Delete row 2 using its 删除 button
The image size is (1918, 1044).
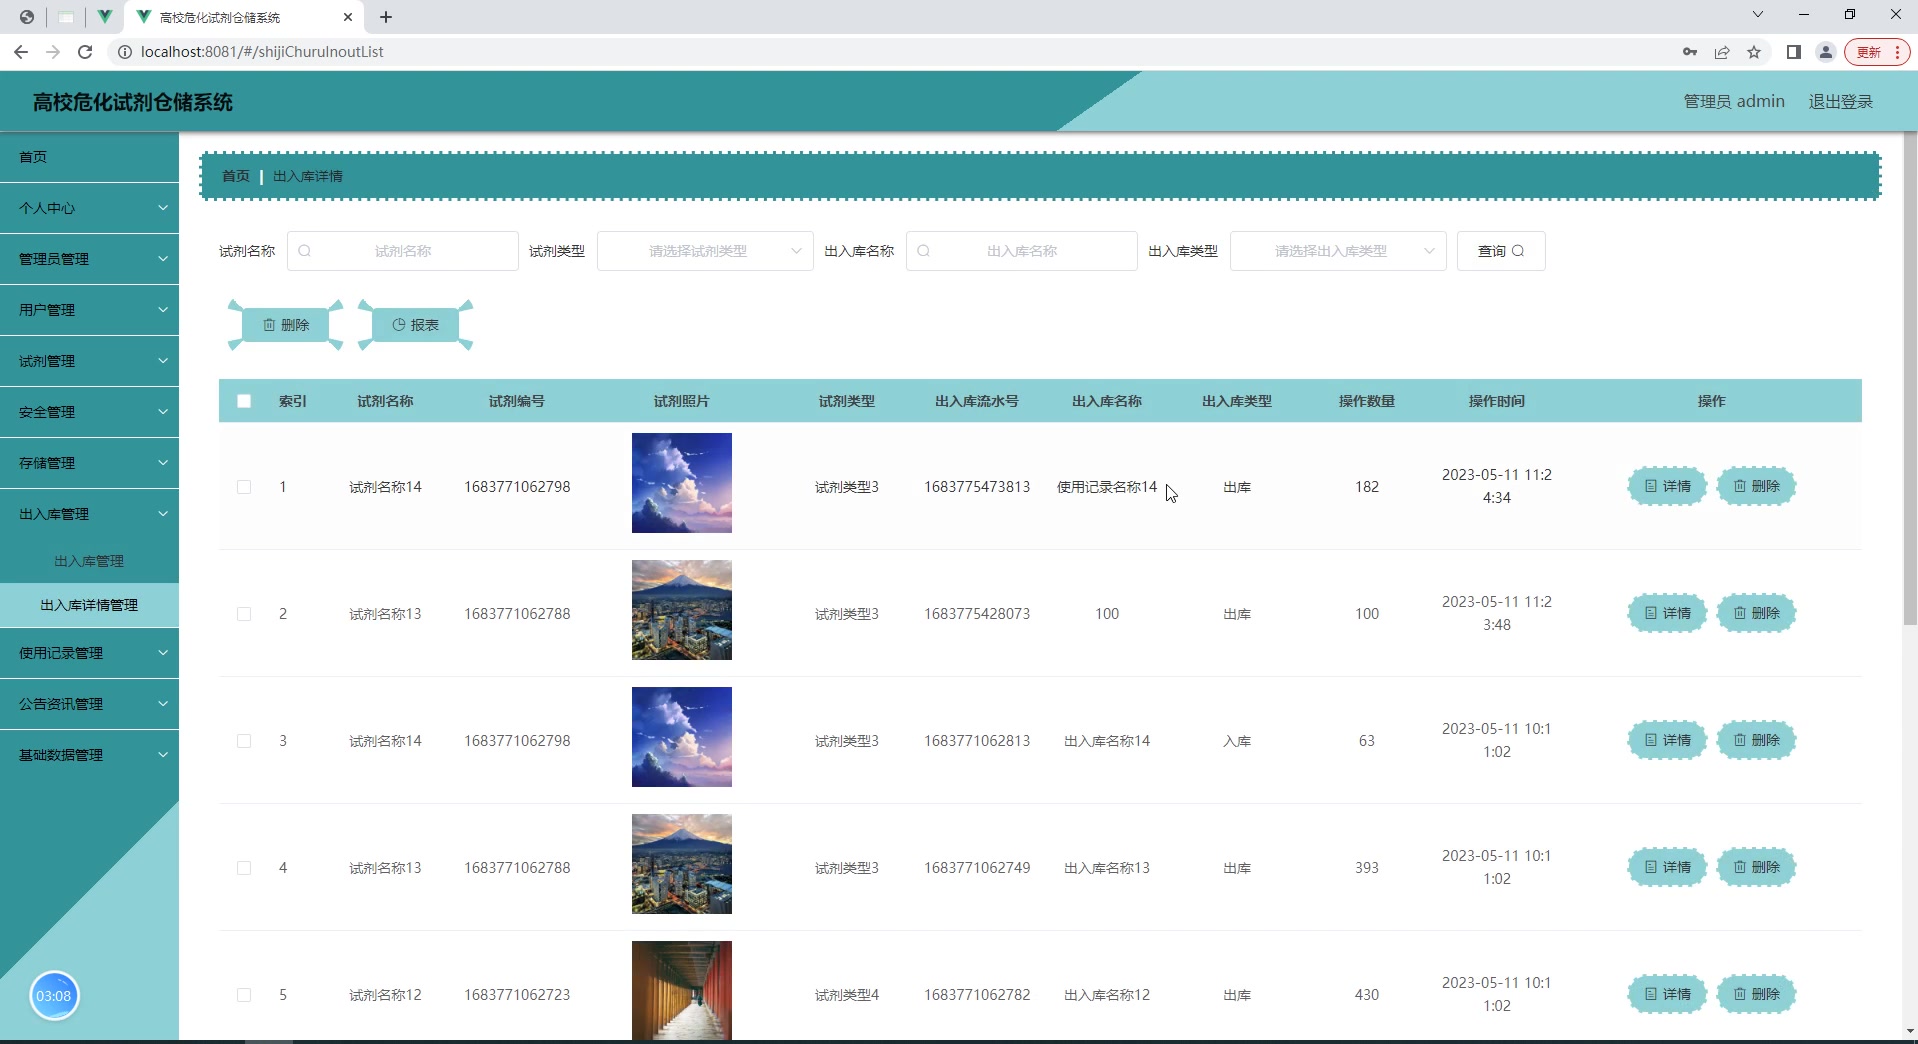(1756, 613)
